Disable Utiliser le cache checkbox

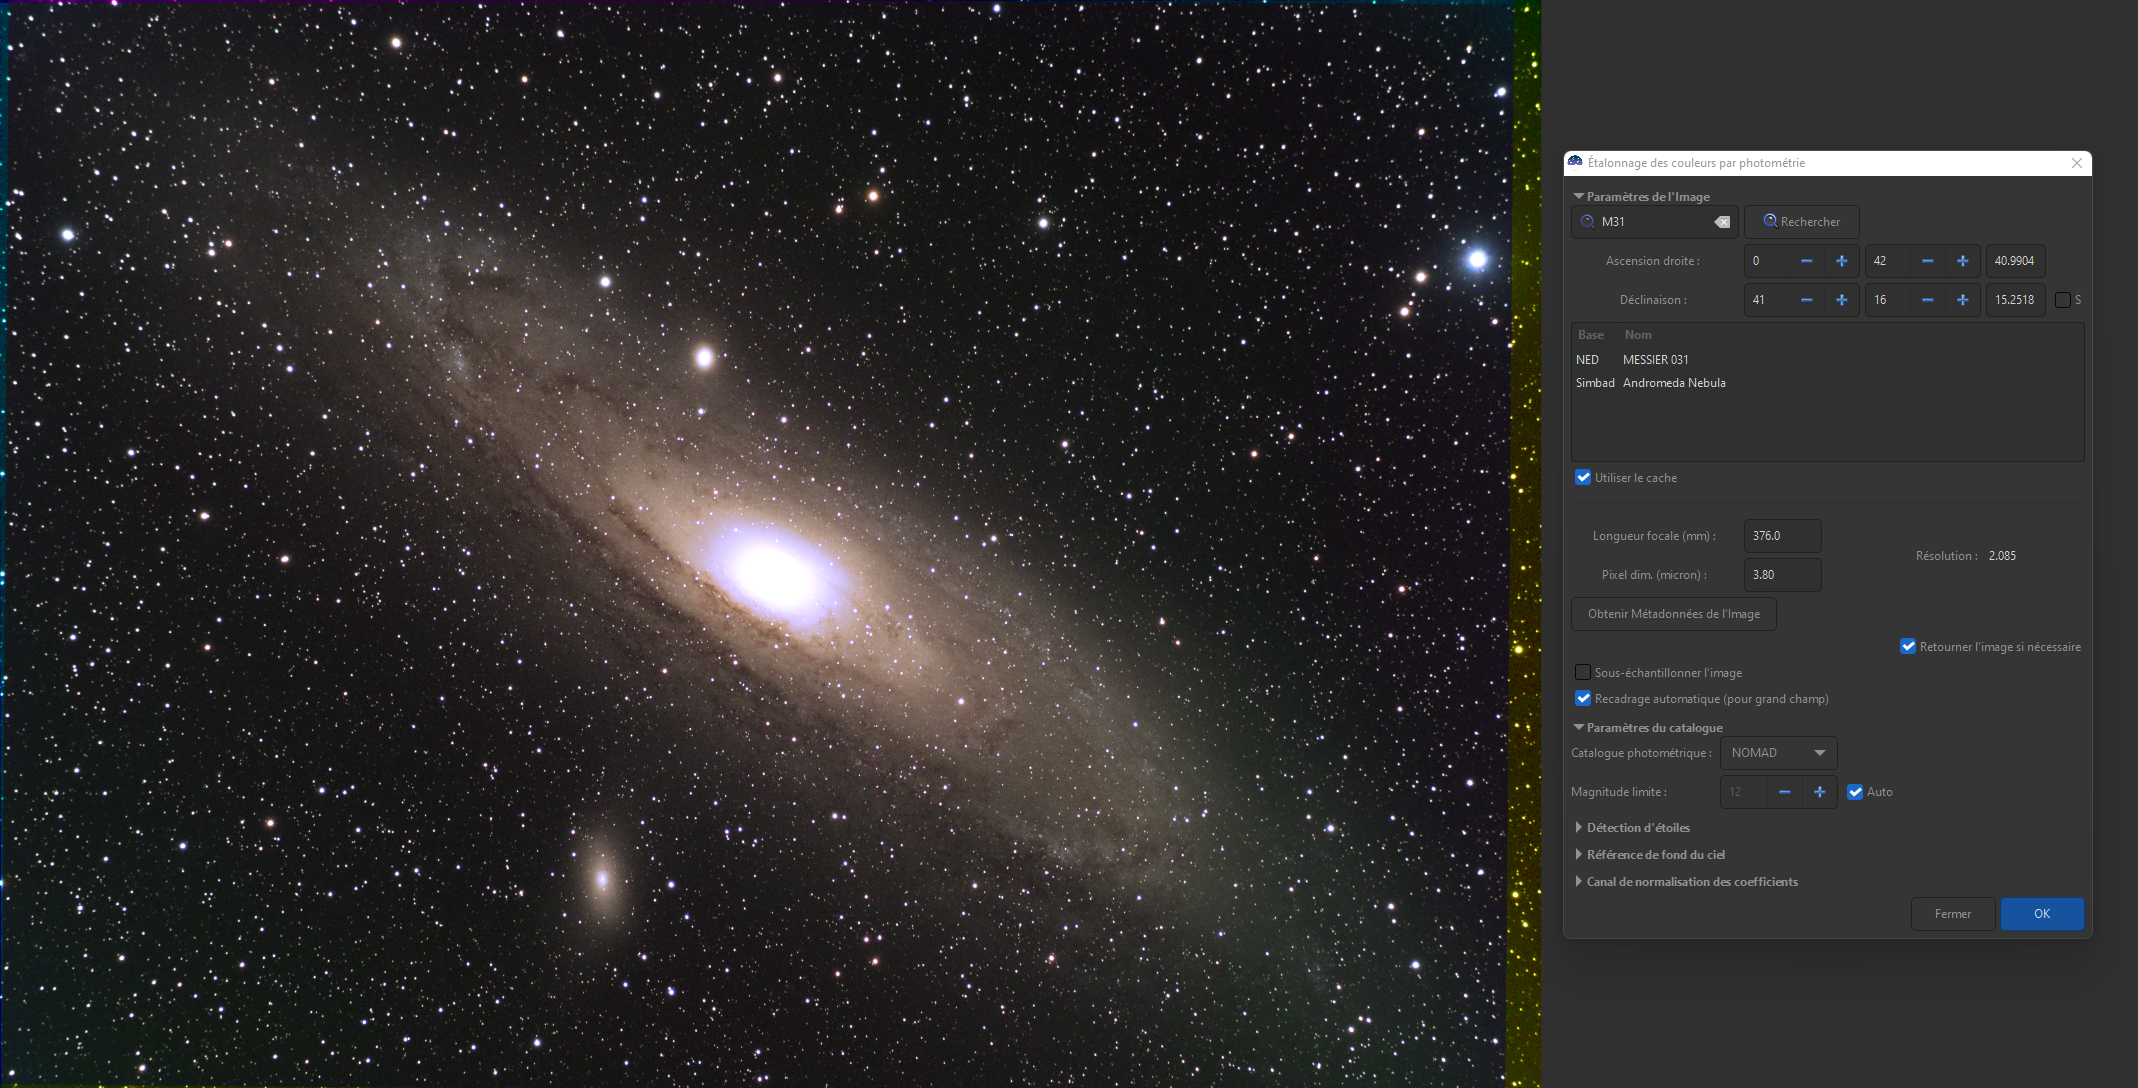tap(1583, 478)
